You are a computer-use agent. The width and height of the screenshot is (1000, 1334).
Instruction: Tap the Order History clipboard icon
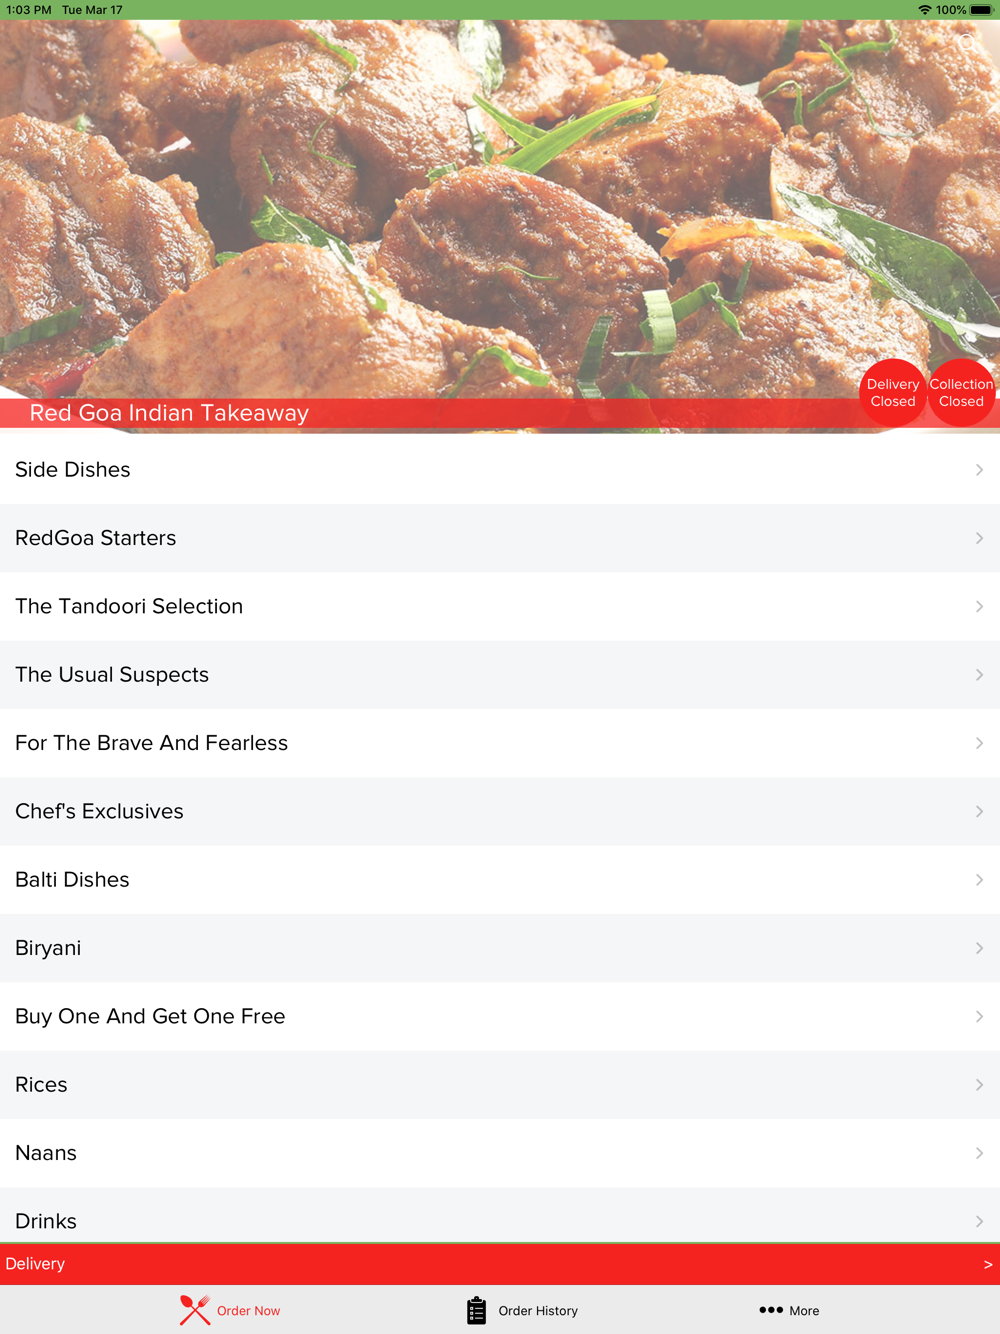[x=476, y=1310]
